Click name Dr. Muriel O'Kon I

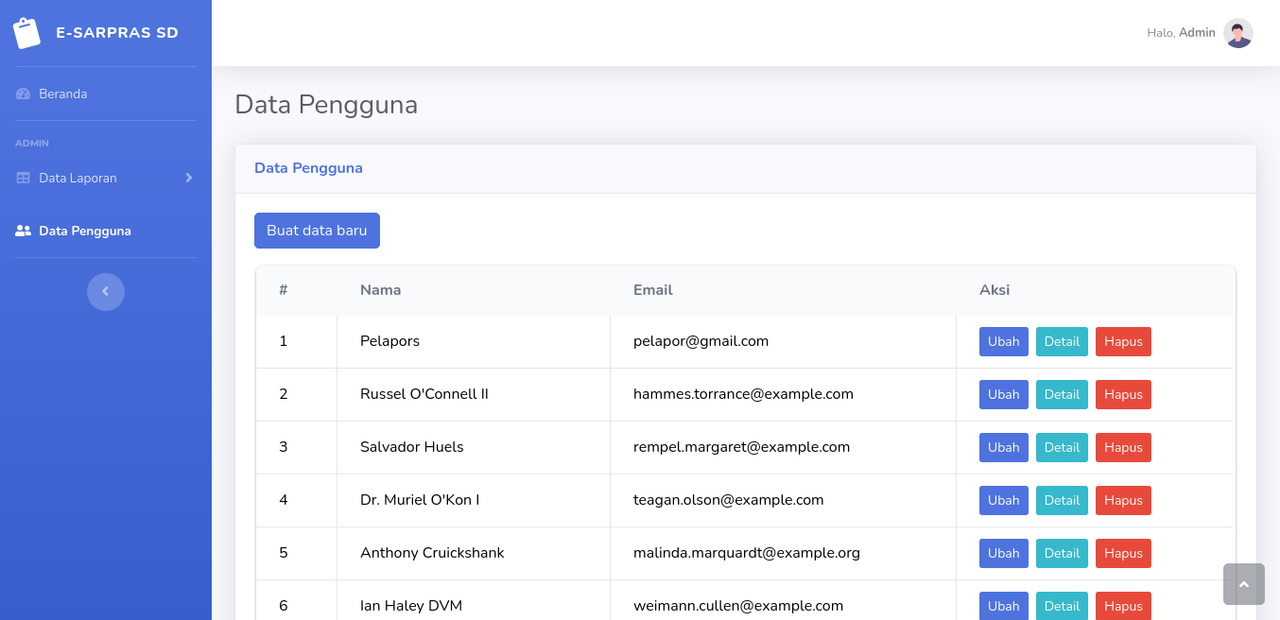click(x=420, y=500)
